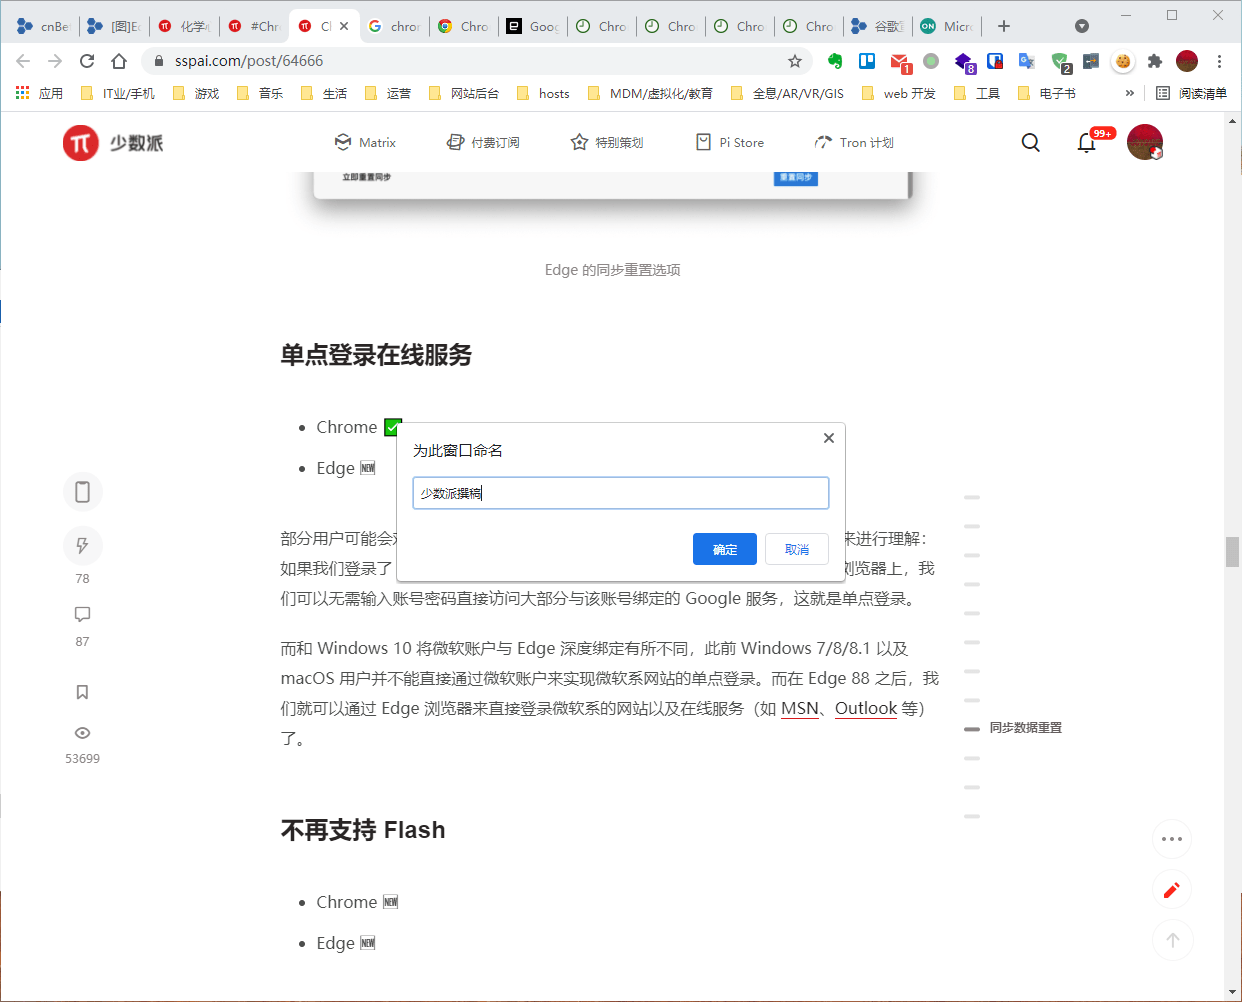Click the phone icon to view mobile version

coord(82,491)
